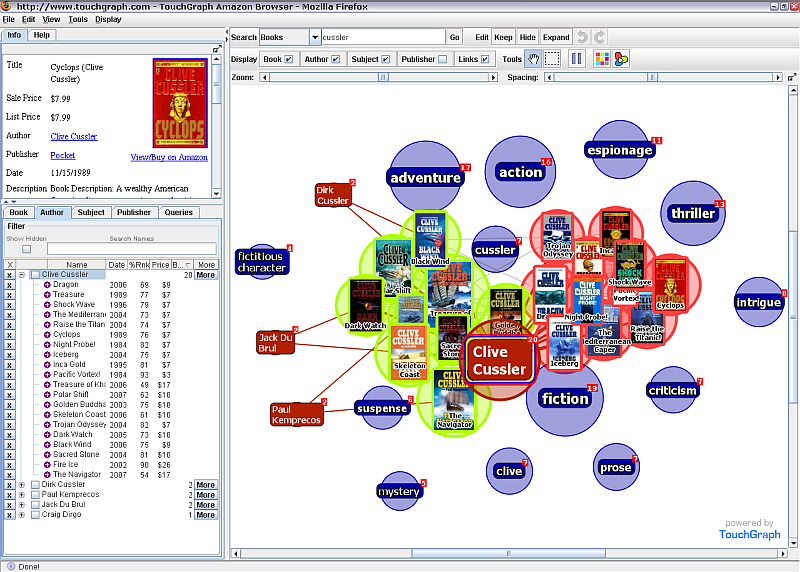800x572 pixels.
Task: Toggle the Book display checkbox
Action: 289,59
